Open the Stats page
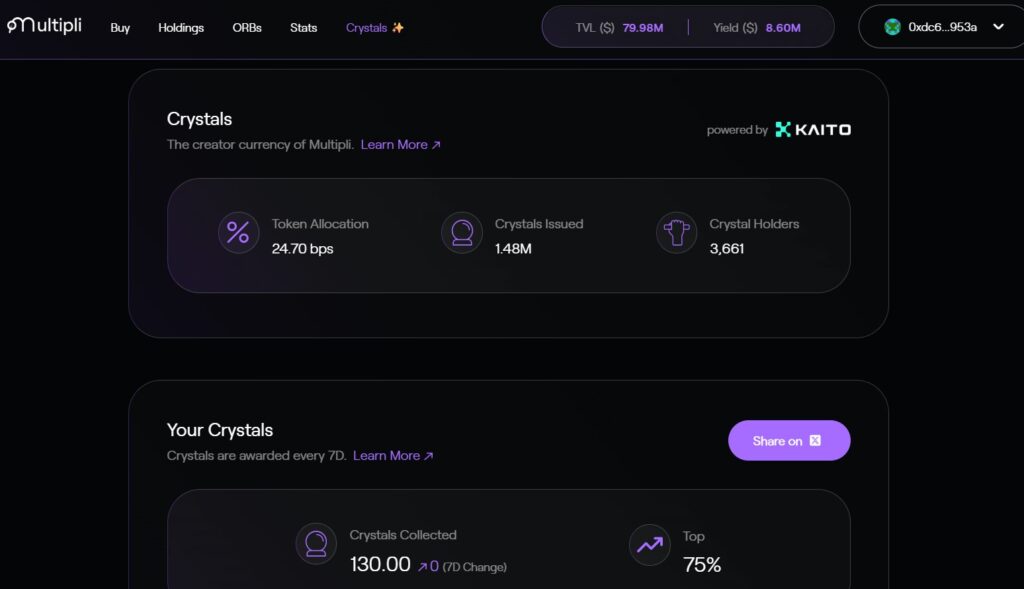The width and height of the screenshot is (1024, 589). (304, 28)
